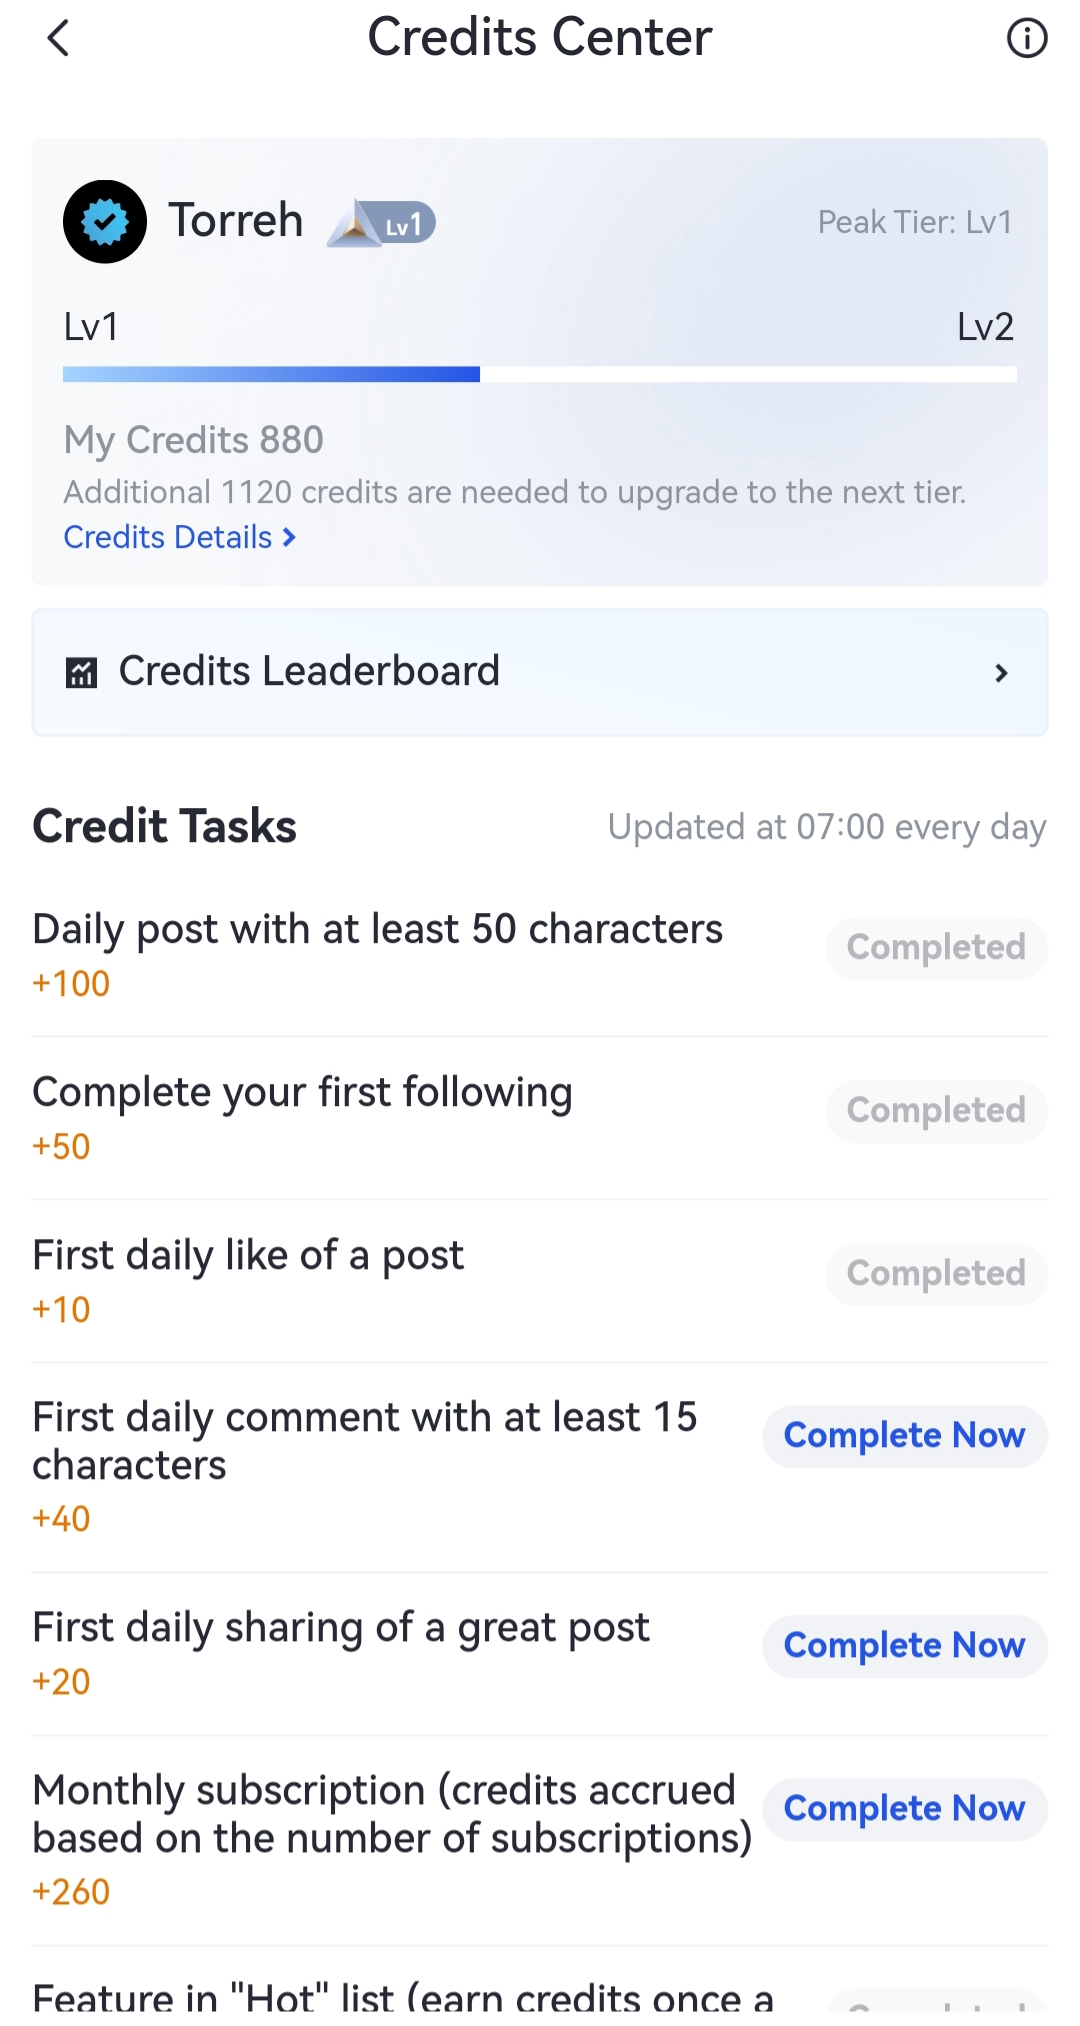Tap the back arrow icon

[x=58, y=38]
